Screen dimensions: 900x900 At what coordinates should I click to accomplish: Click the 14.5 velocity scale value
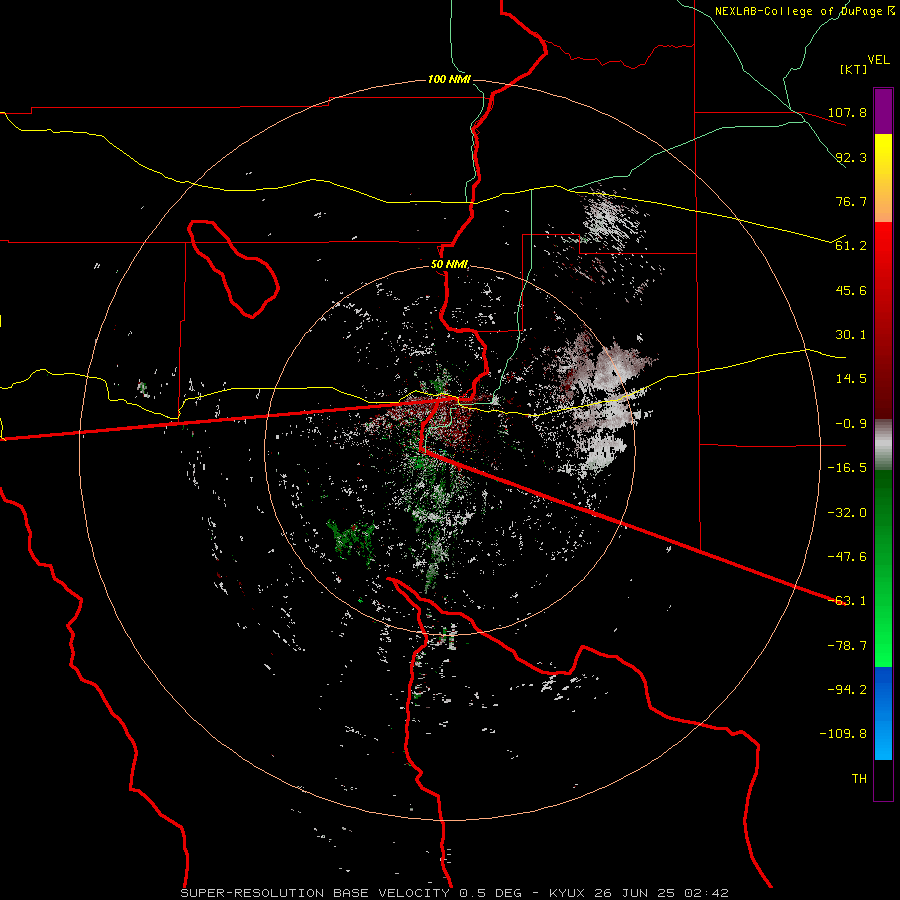(x=851, y=379)
